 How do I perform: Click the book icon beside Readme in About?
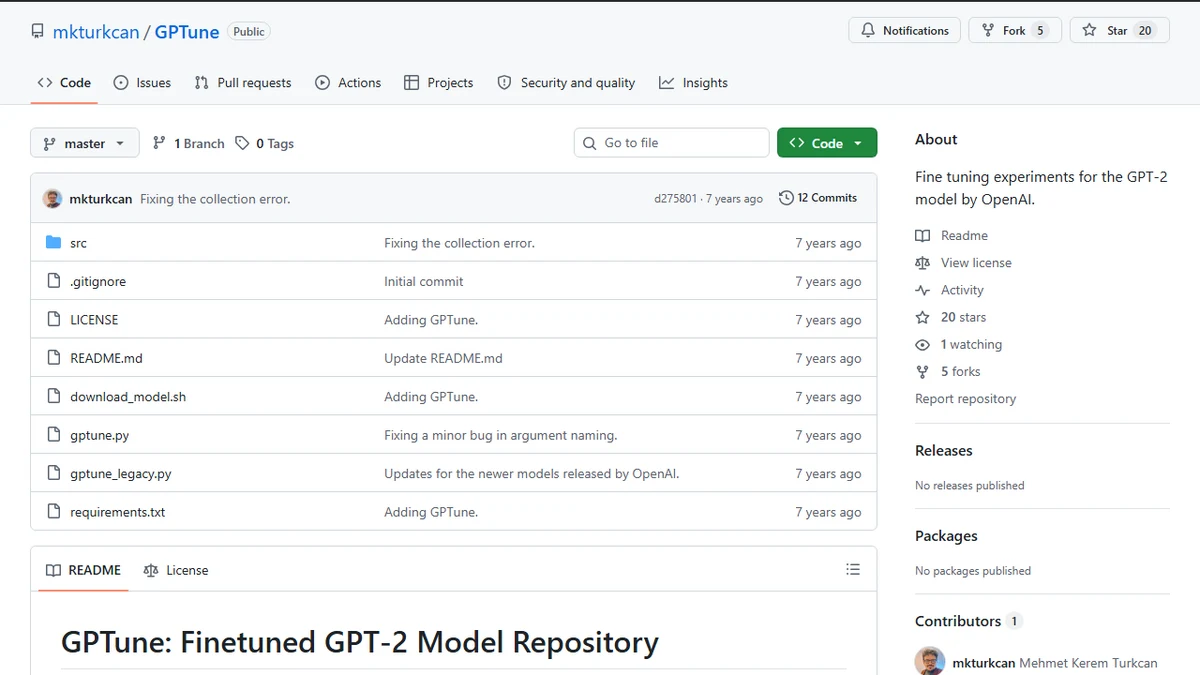922,236
